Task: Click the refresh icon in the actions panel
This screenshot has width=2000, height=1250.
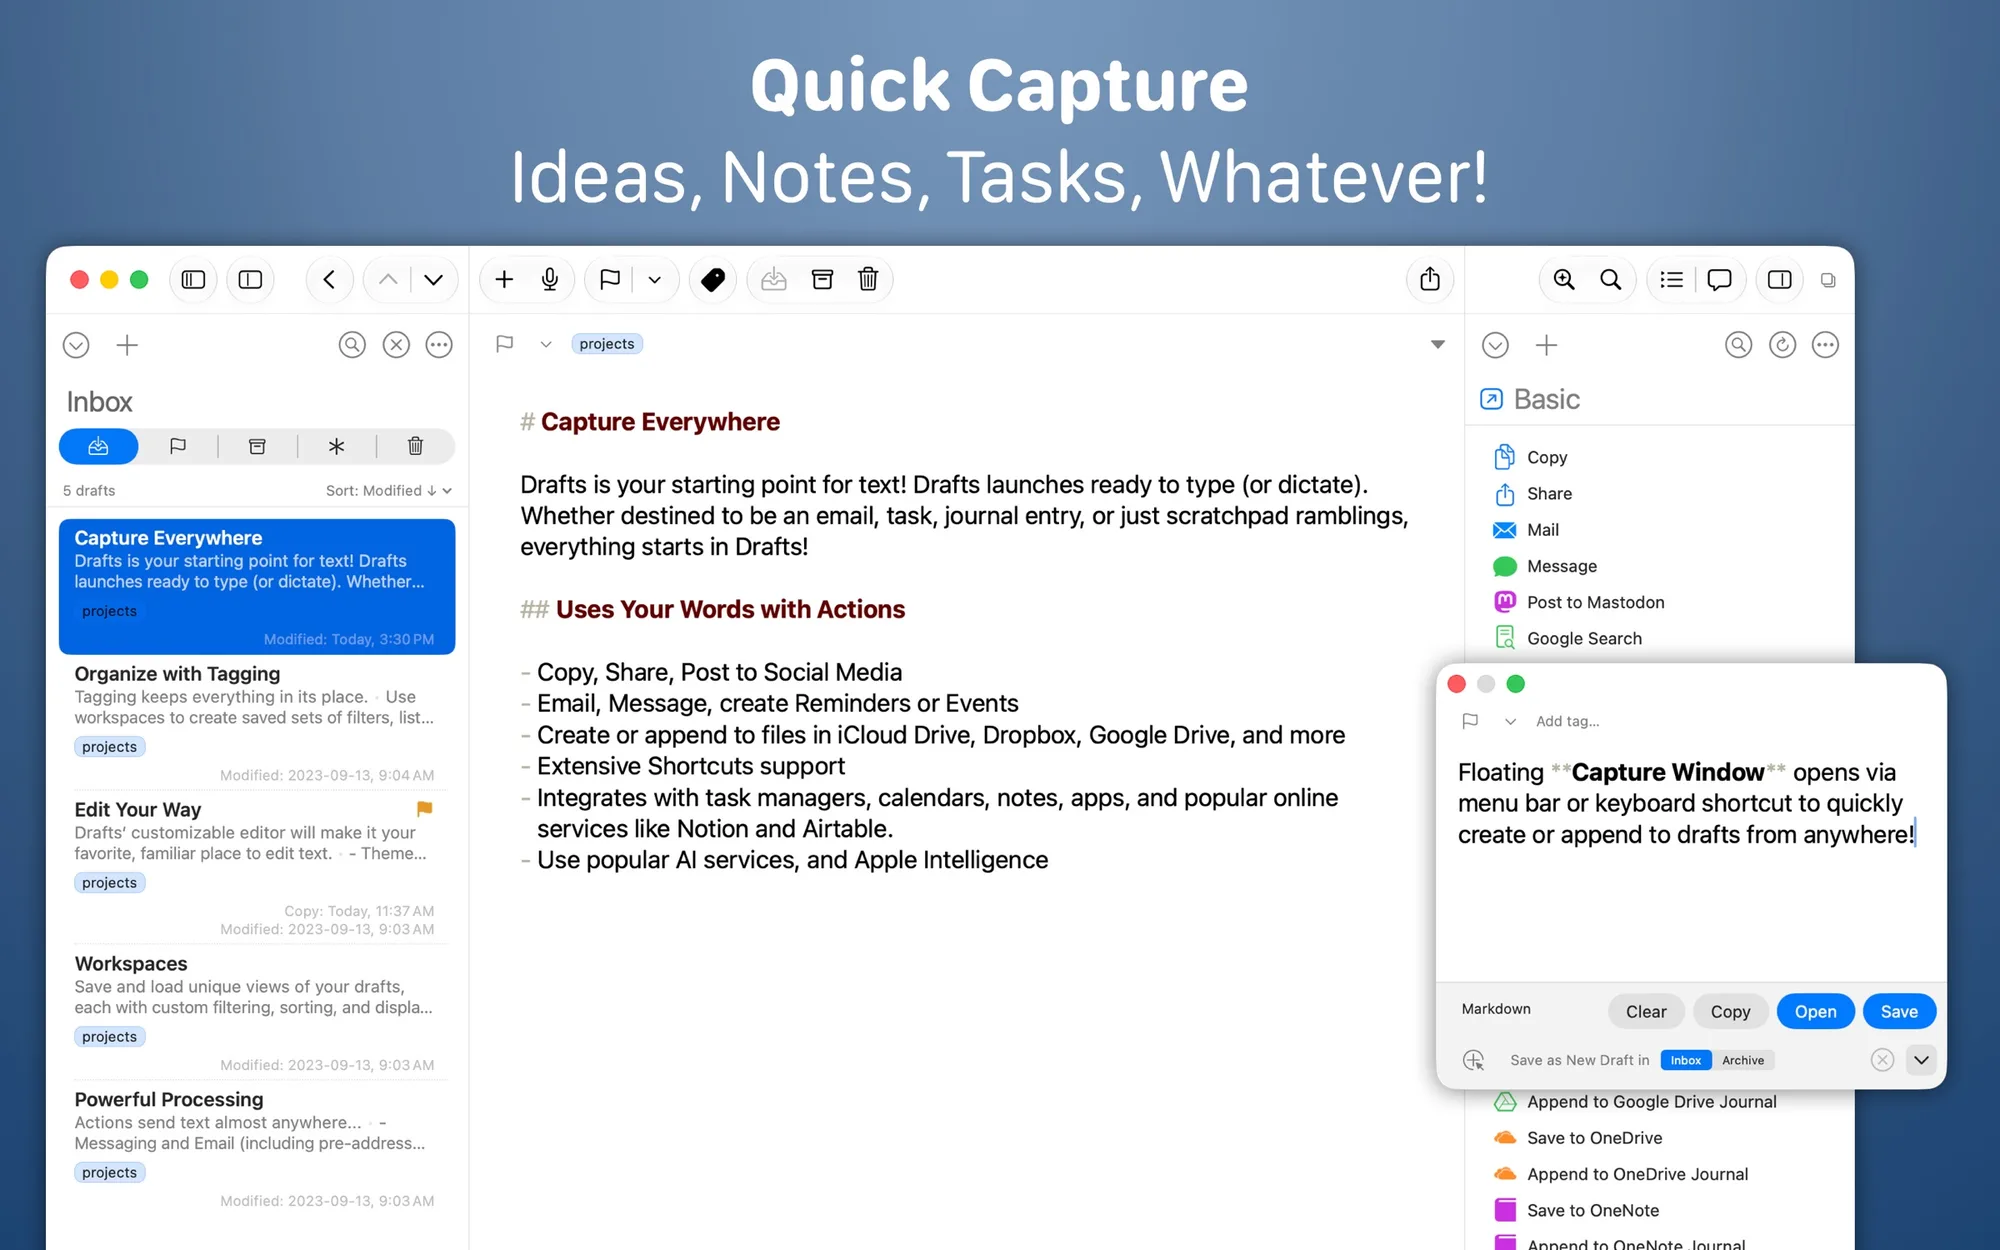Action: click(x=1782, y=345)
